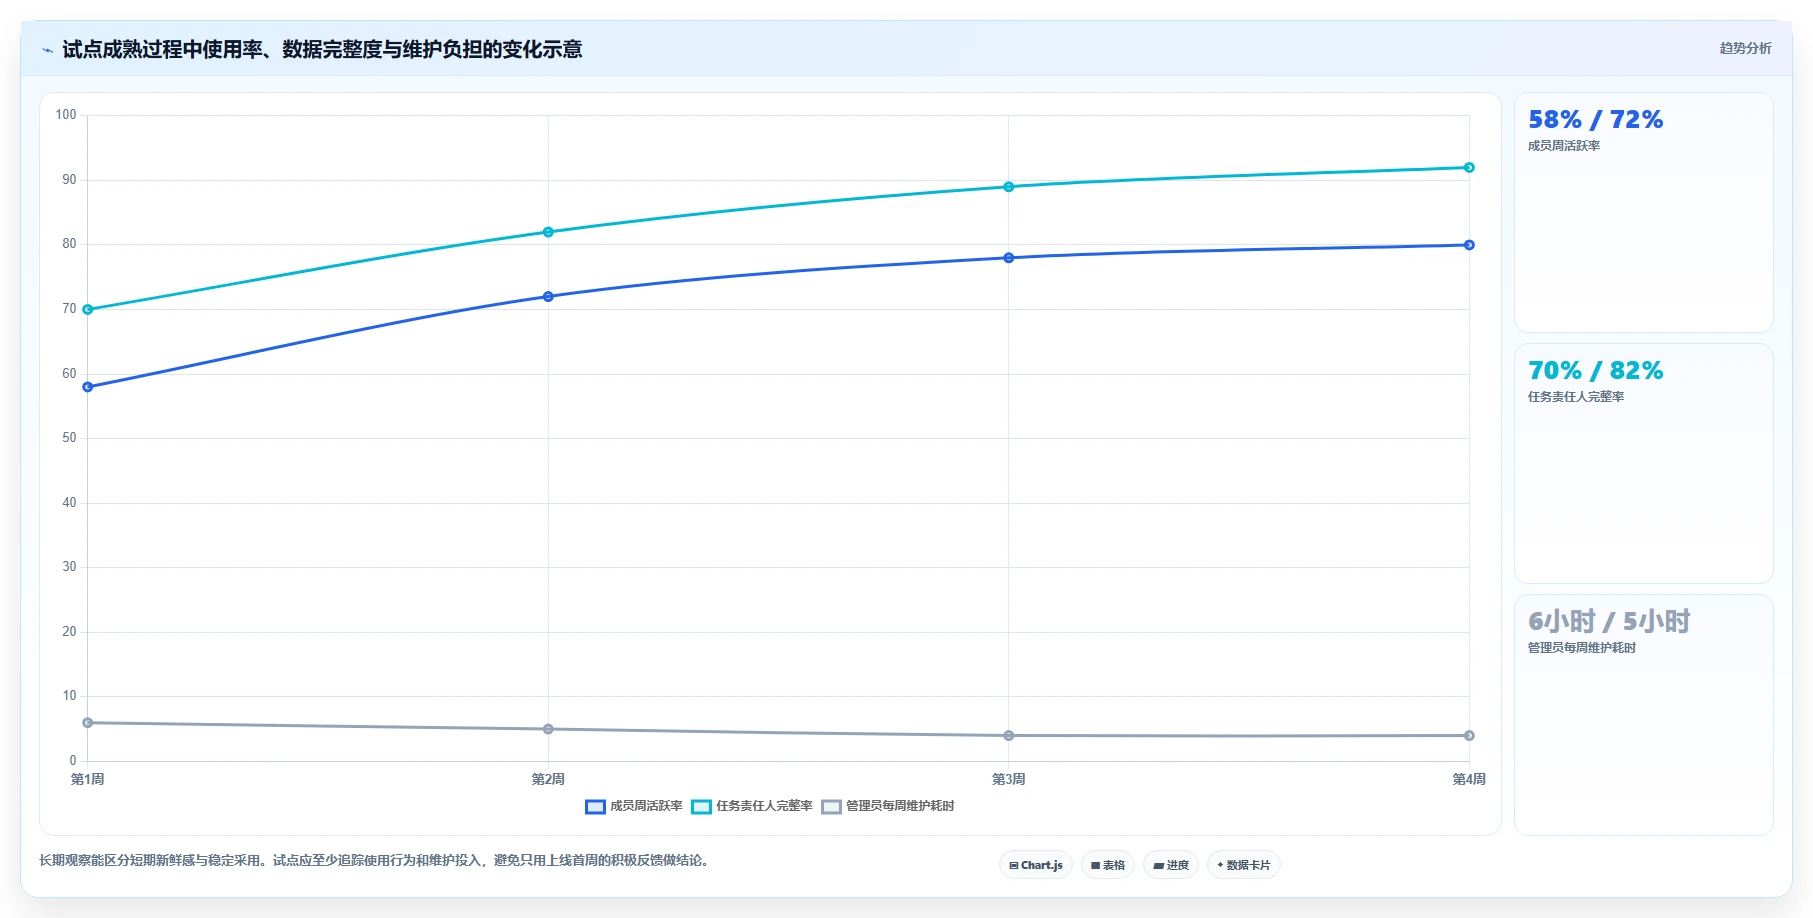This screenshot has height=918, width=1813.
Task: Select the 第1周 teal point at 70
Action: tap(88, 310)
